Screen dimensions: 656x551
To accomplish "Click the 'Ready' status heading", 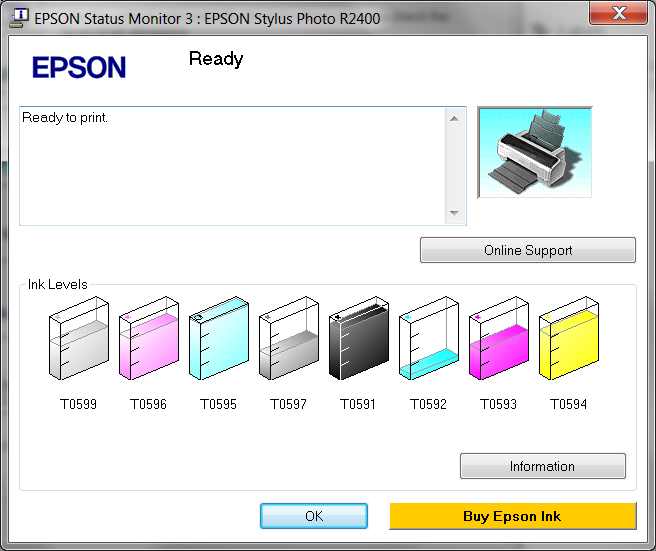I will [216, 59].
